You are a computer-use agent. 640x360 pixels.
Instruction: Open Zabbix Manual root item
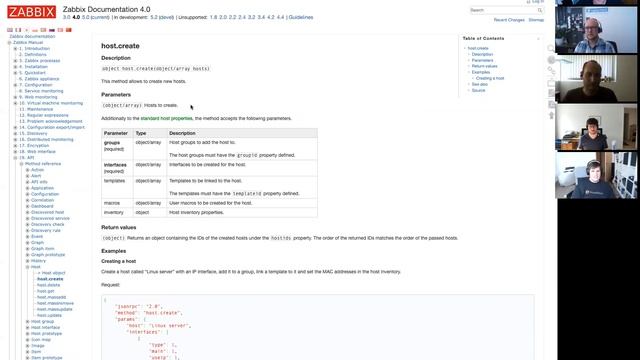(28, 42)
